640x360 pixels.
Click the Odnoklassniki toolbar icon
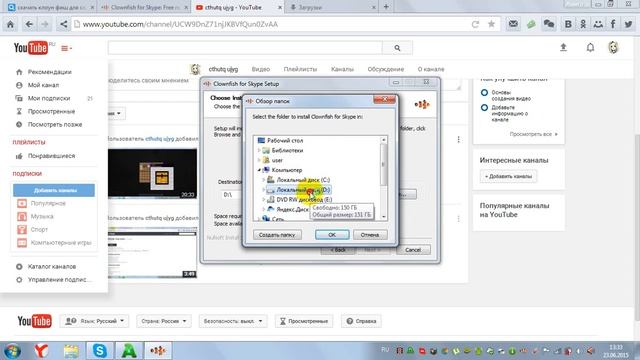(583, 24)
